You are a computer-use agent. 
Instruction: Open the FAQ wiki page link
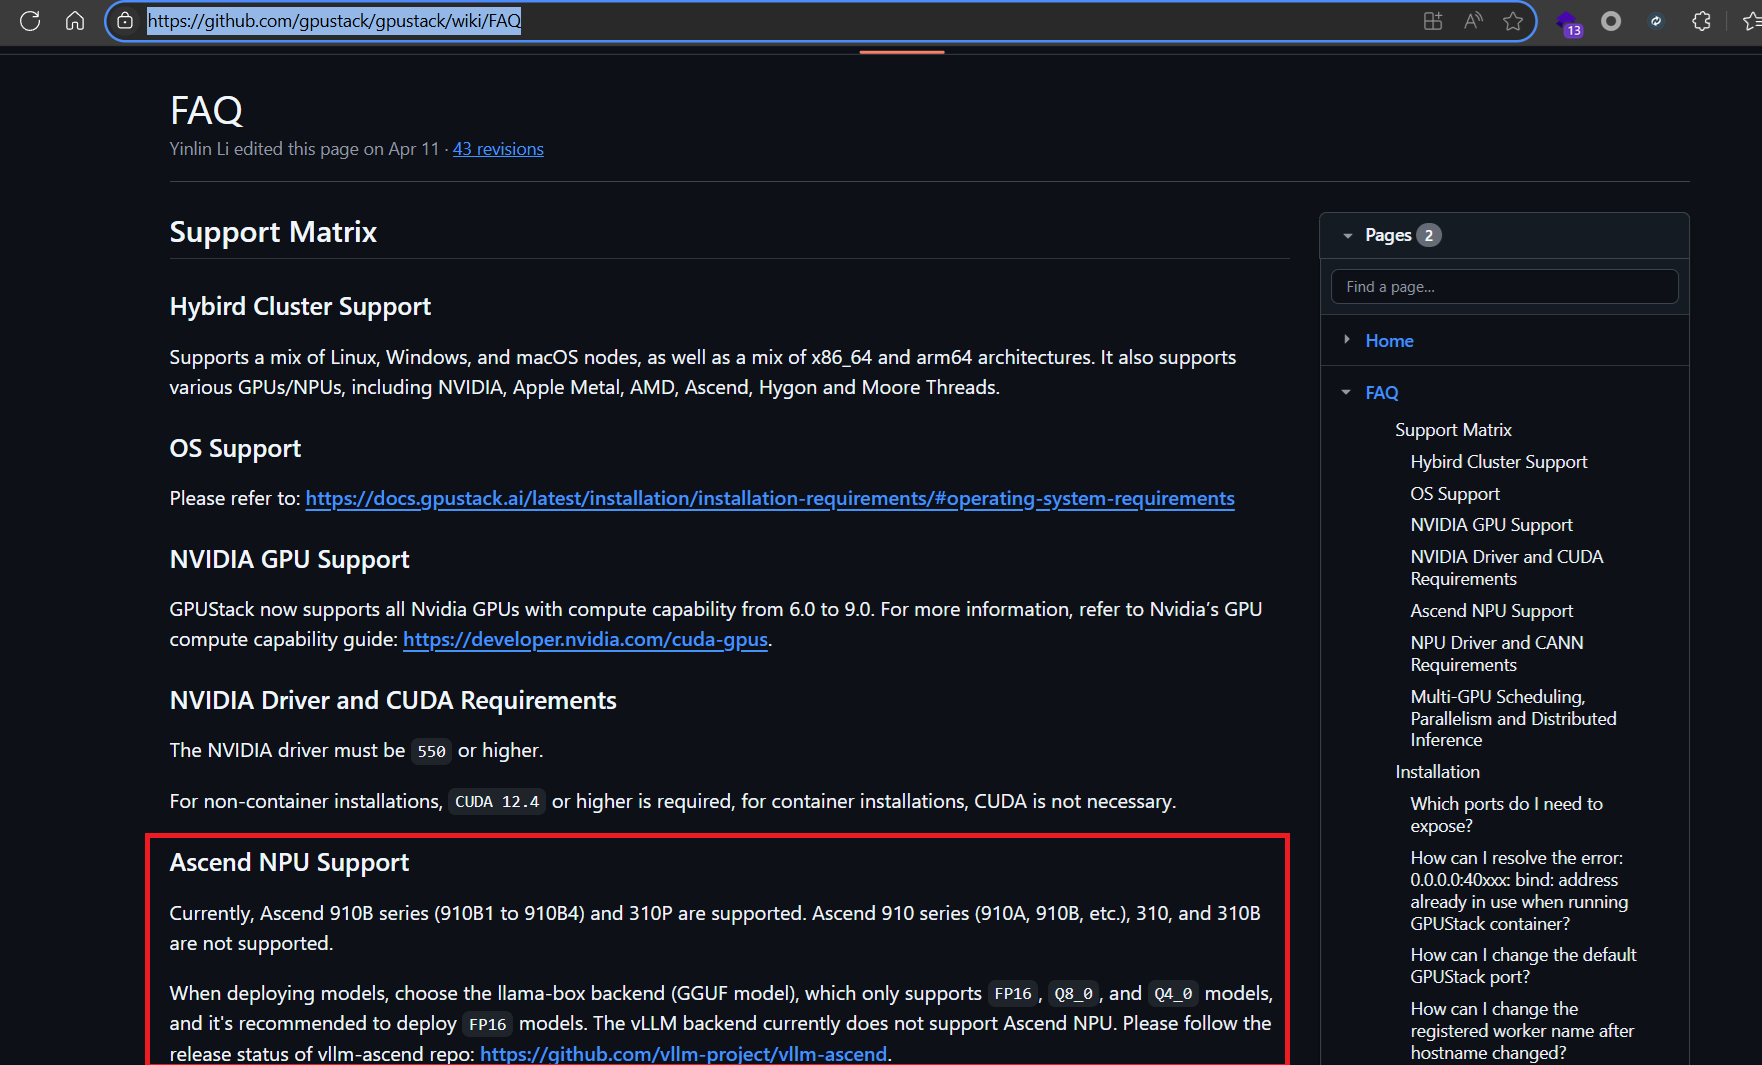[1381, 393]
